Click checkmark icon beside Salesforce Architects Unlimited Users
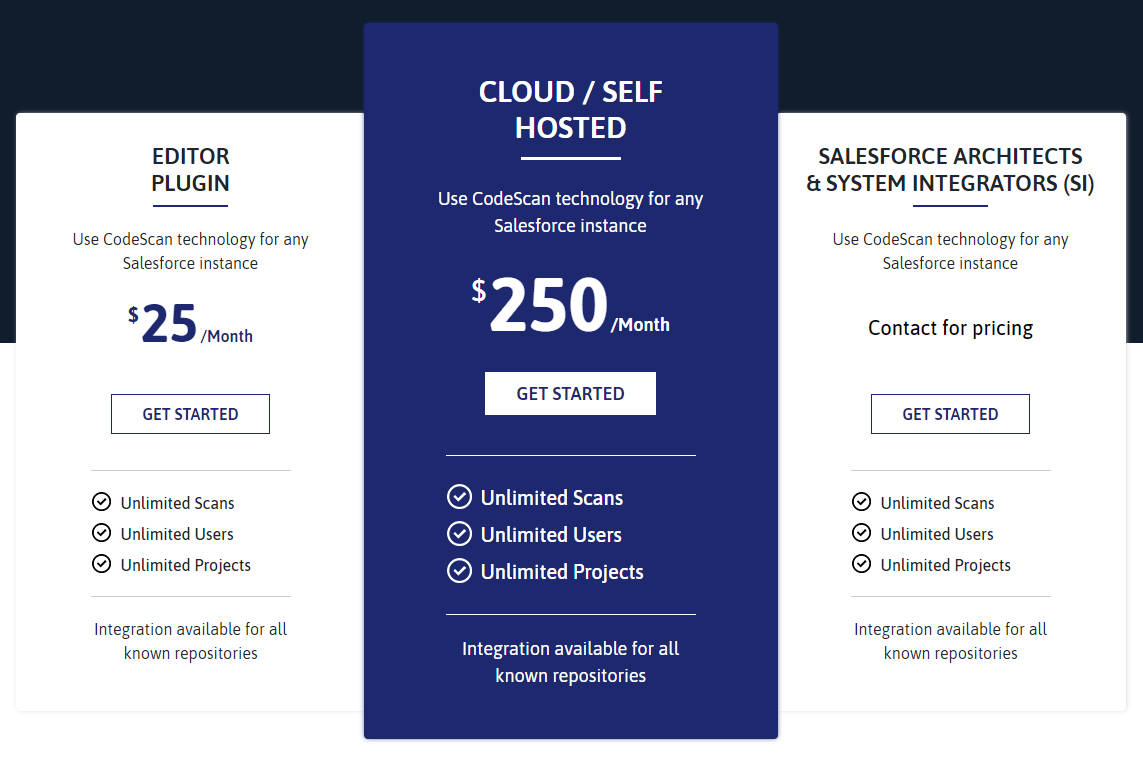Viewport: 1143px width, 761px height. coord(861,533)
